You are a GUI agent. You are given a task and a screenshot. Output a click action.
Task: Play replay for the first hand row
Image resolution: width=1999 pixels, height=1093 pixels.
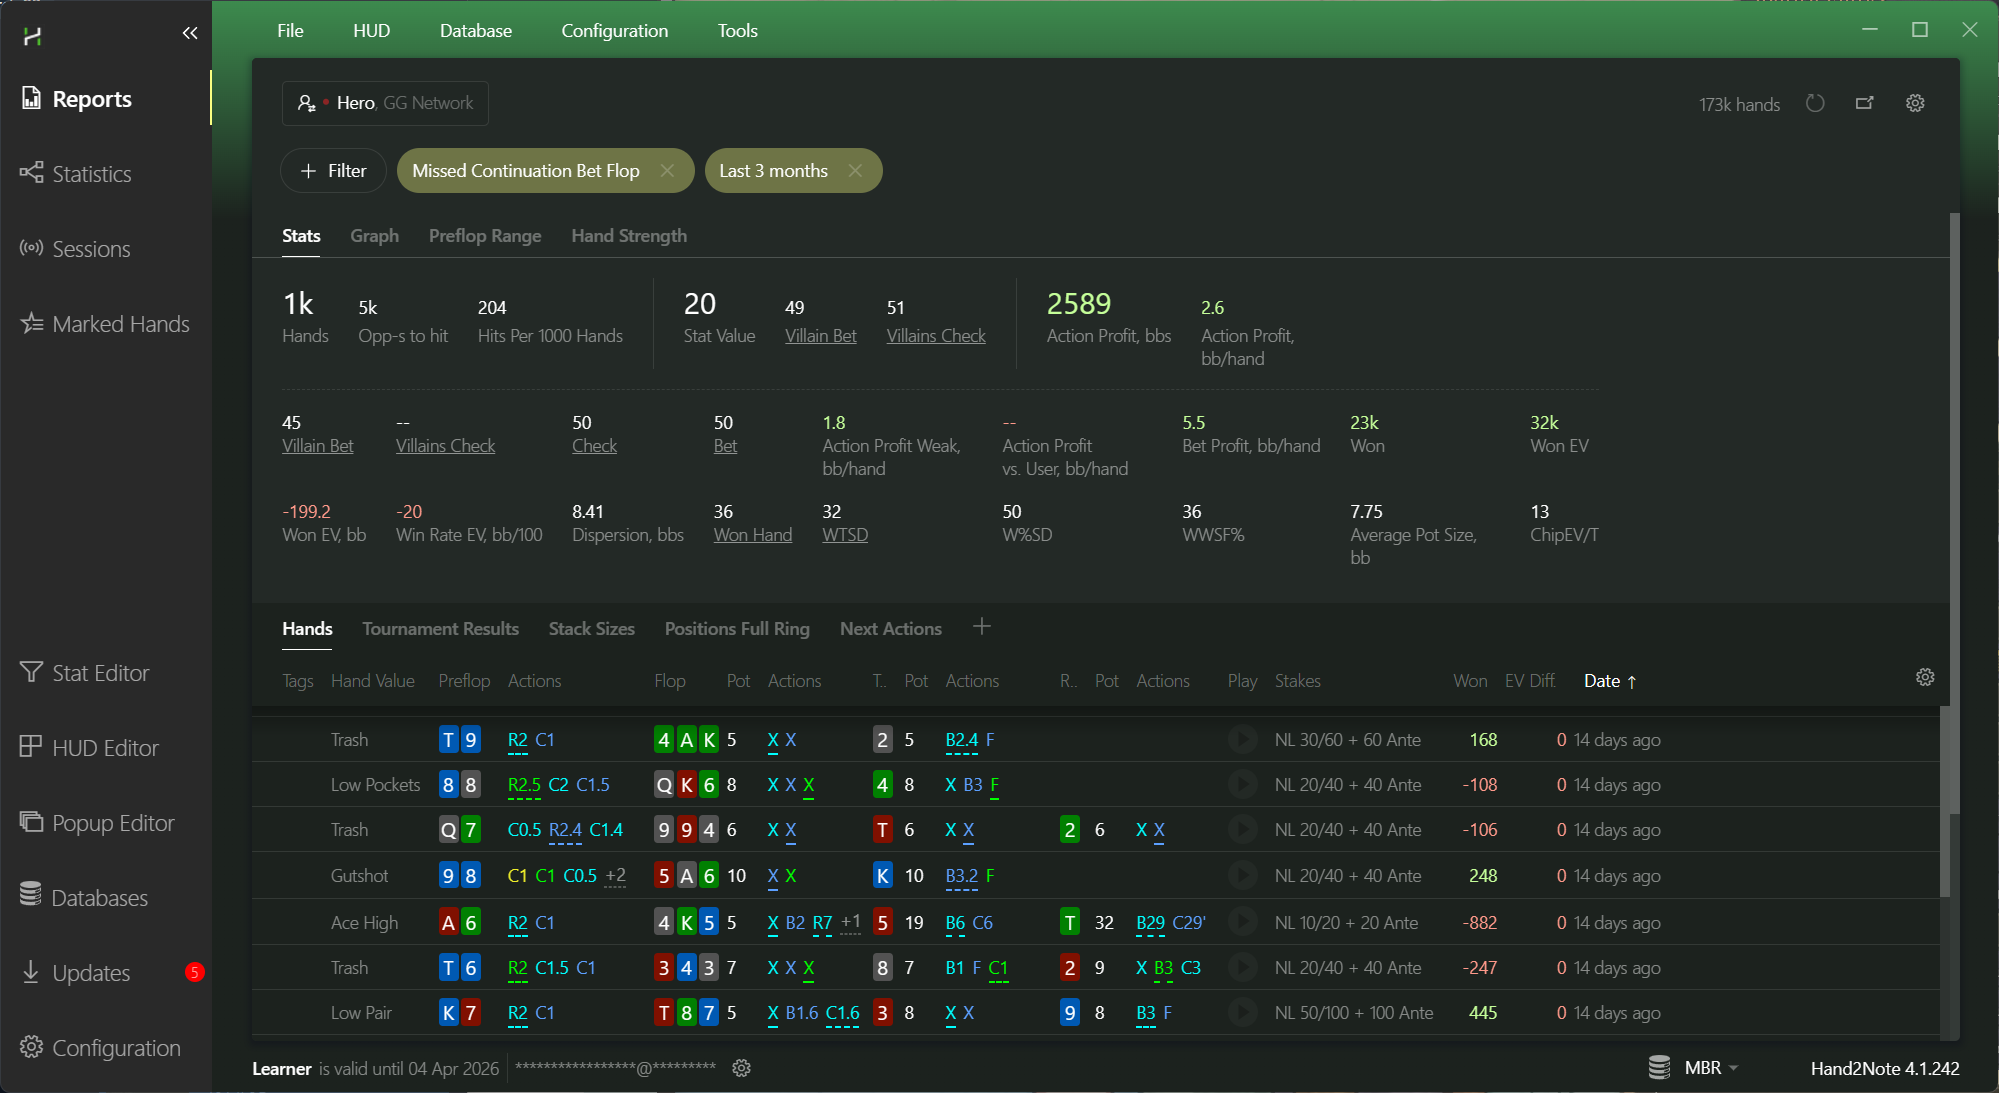[1242, 740]
